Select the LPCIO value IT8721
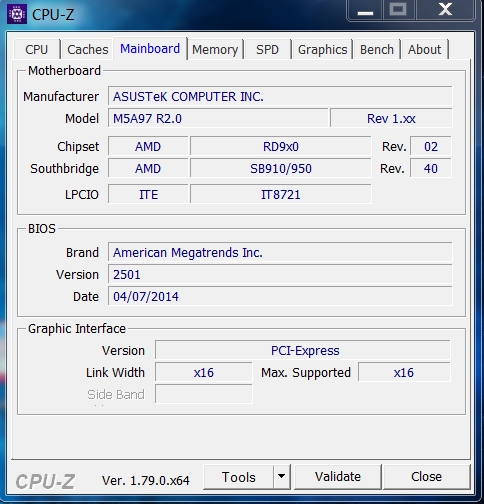The image size is (484, 504). pos(281,194)
